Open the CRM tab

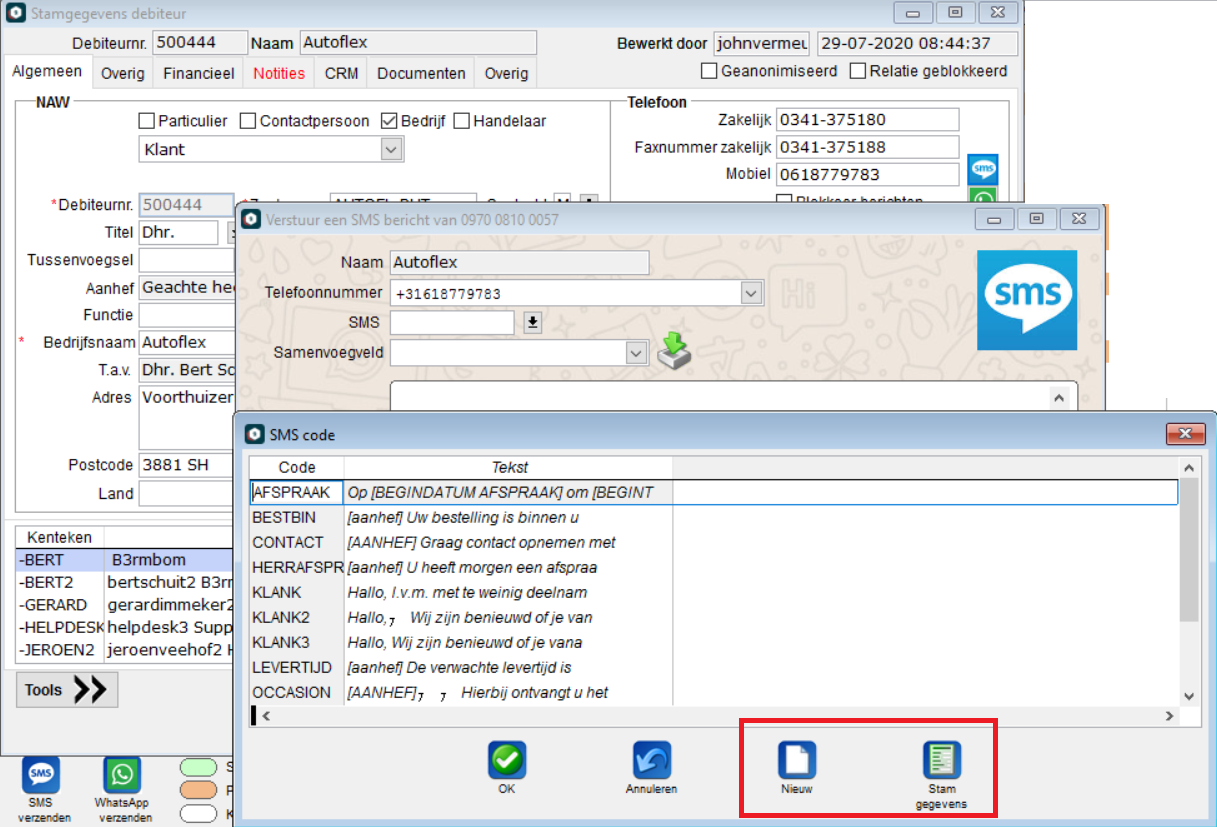coord(341,73)
